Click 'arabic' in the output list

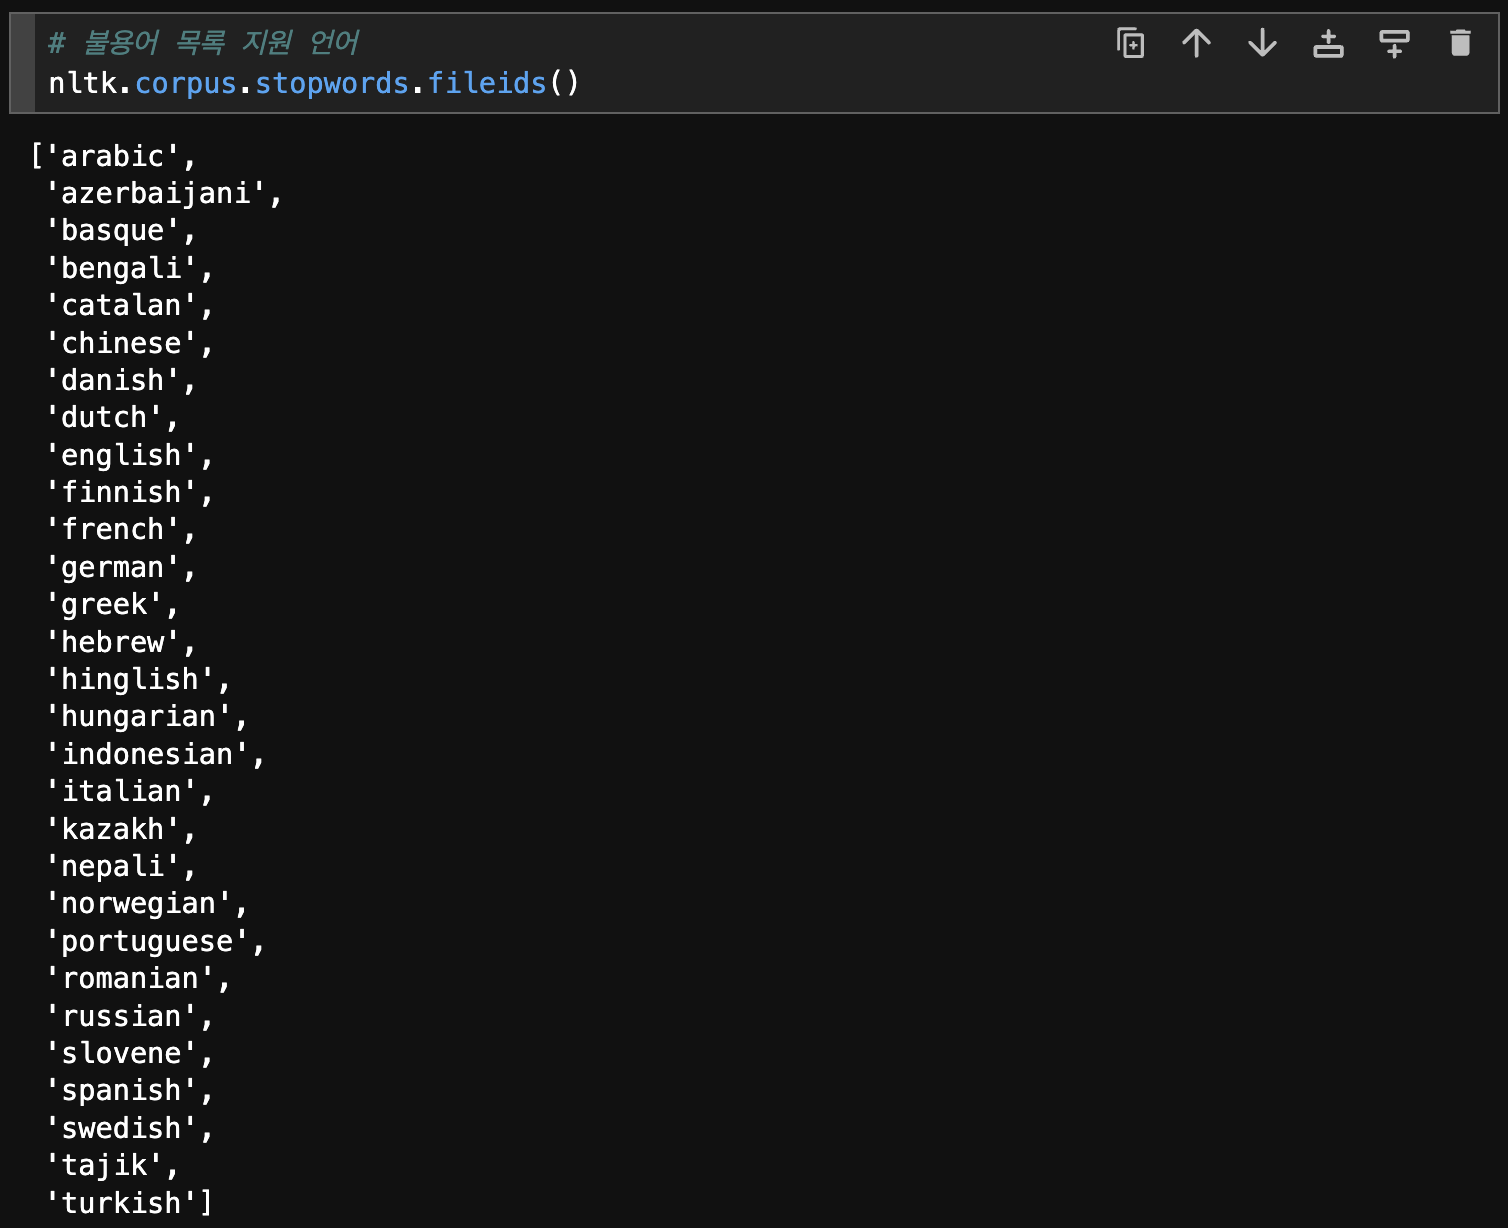112,156
